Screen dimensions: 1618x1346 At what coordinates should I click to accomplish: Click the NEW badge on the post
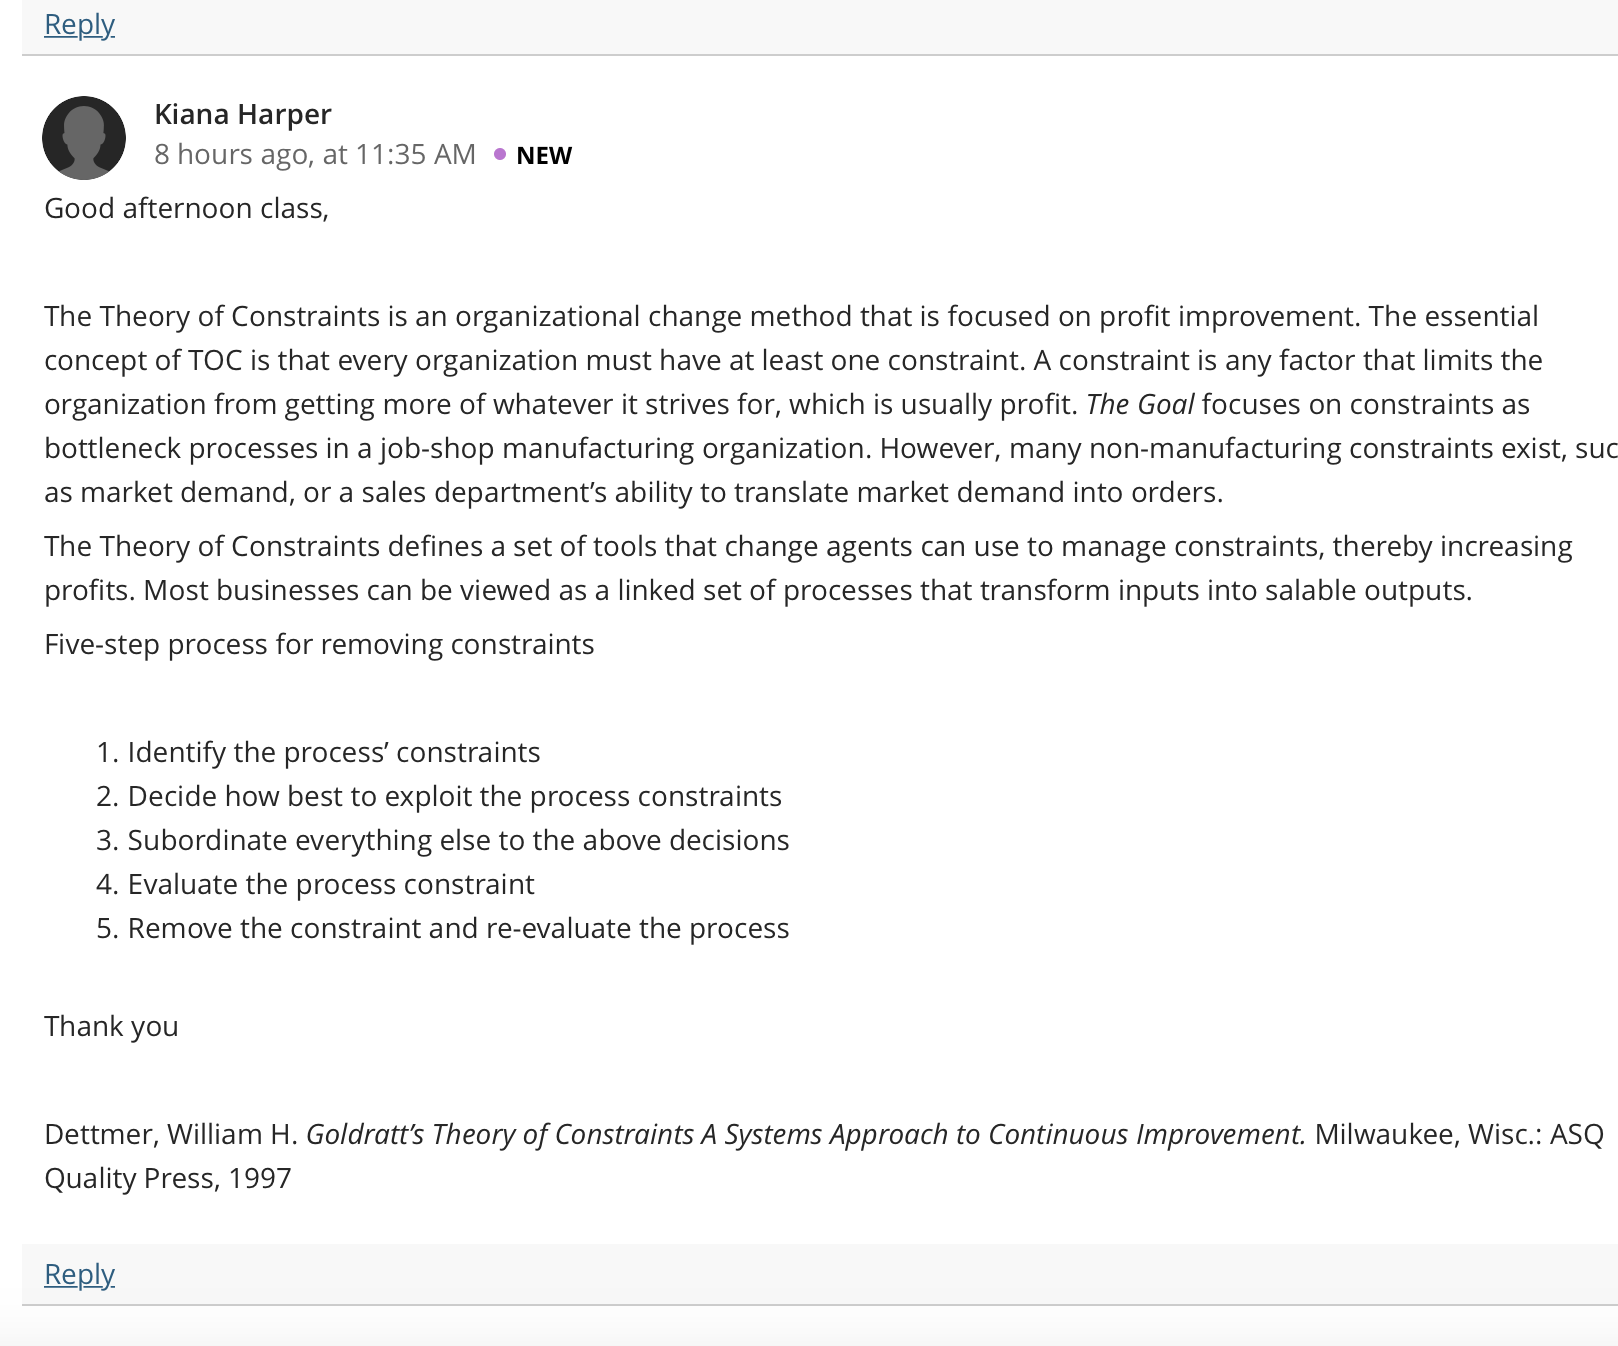[x=544, y=155]
